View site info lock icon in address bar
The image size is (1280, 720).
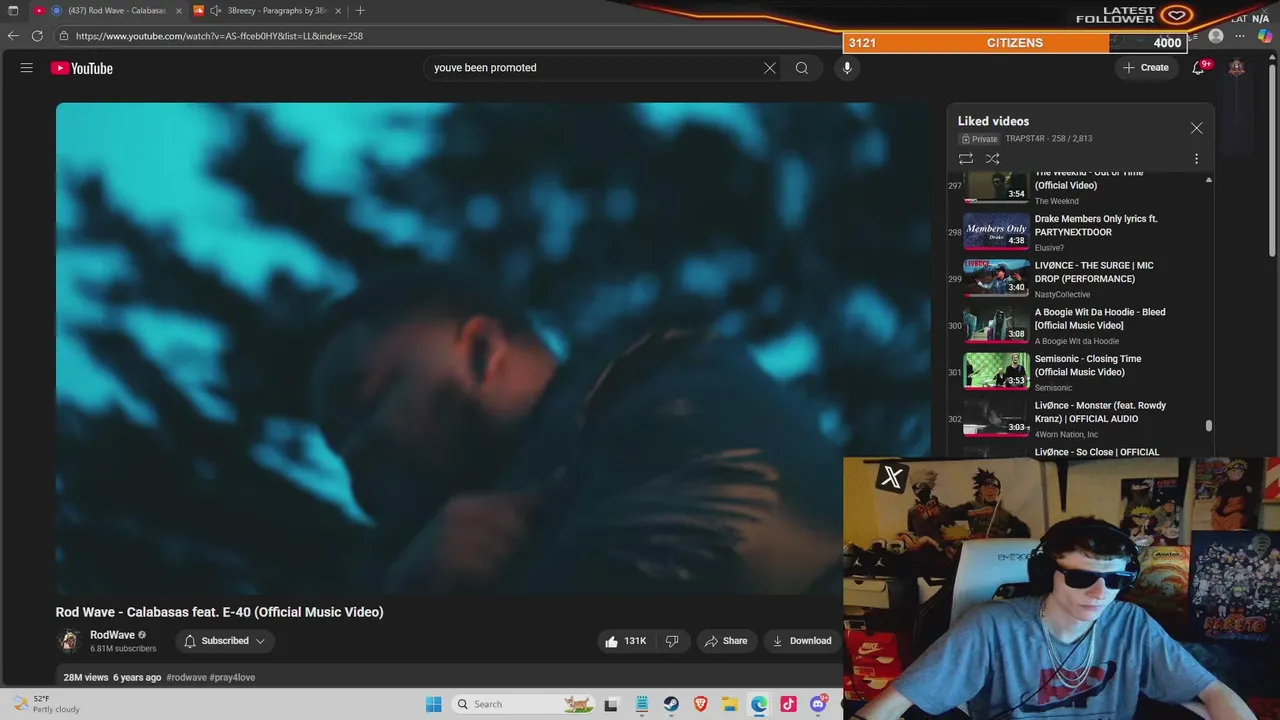(64, 36)
